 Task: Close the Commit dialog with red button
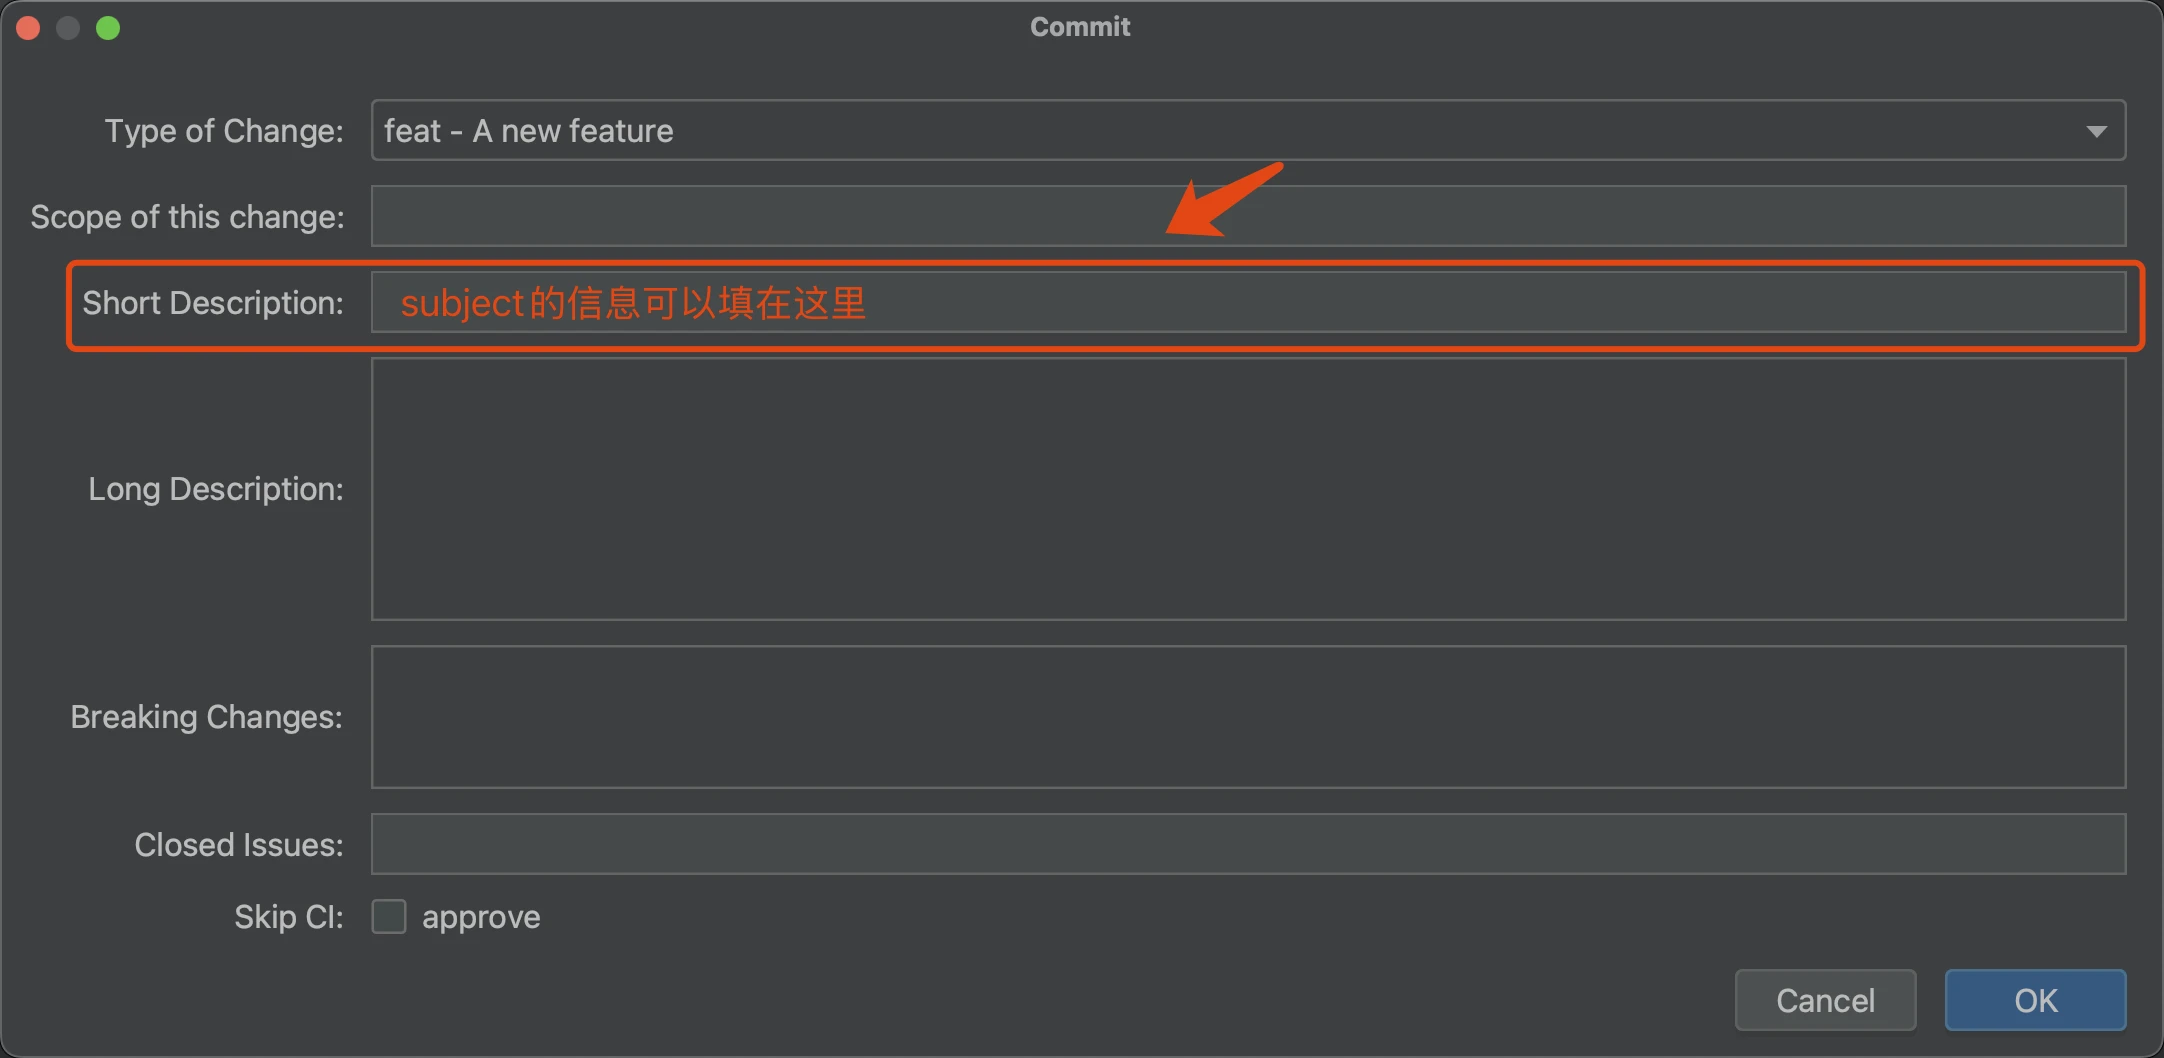28,28
